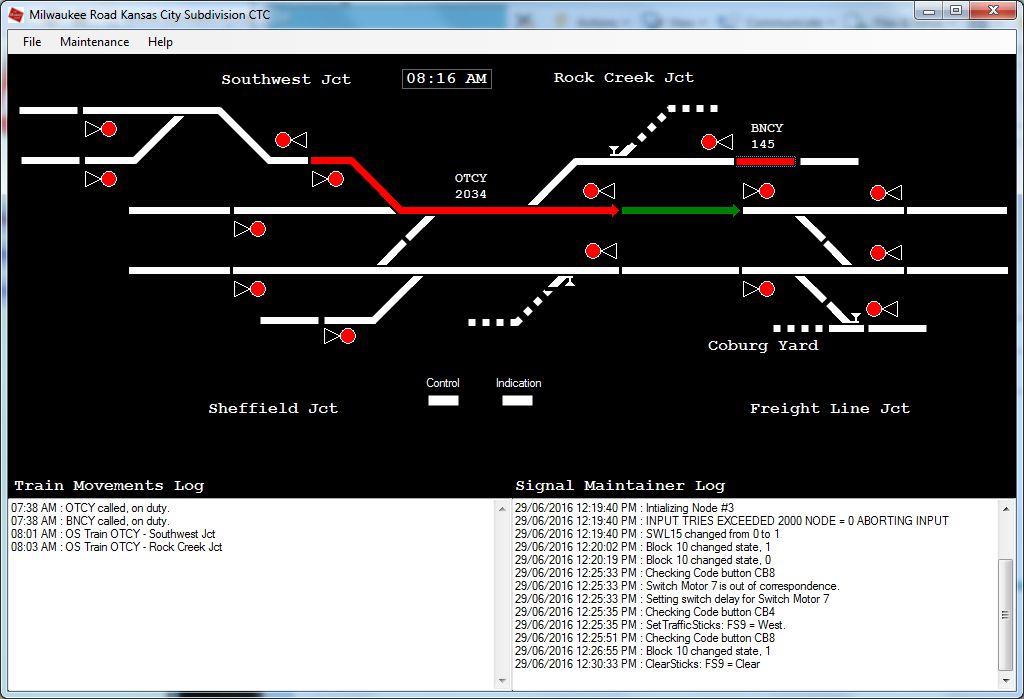Screen dimensions: 1024x699
Task: Click Train Movements Log scrollbar down arrow
Action: (502, 681)
